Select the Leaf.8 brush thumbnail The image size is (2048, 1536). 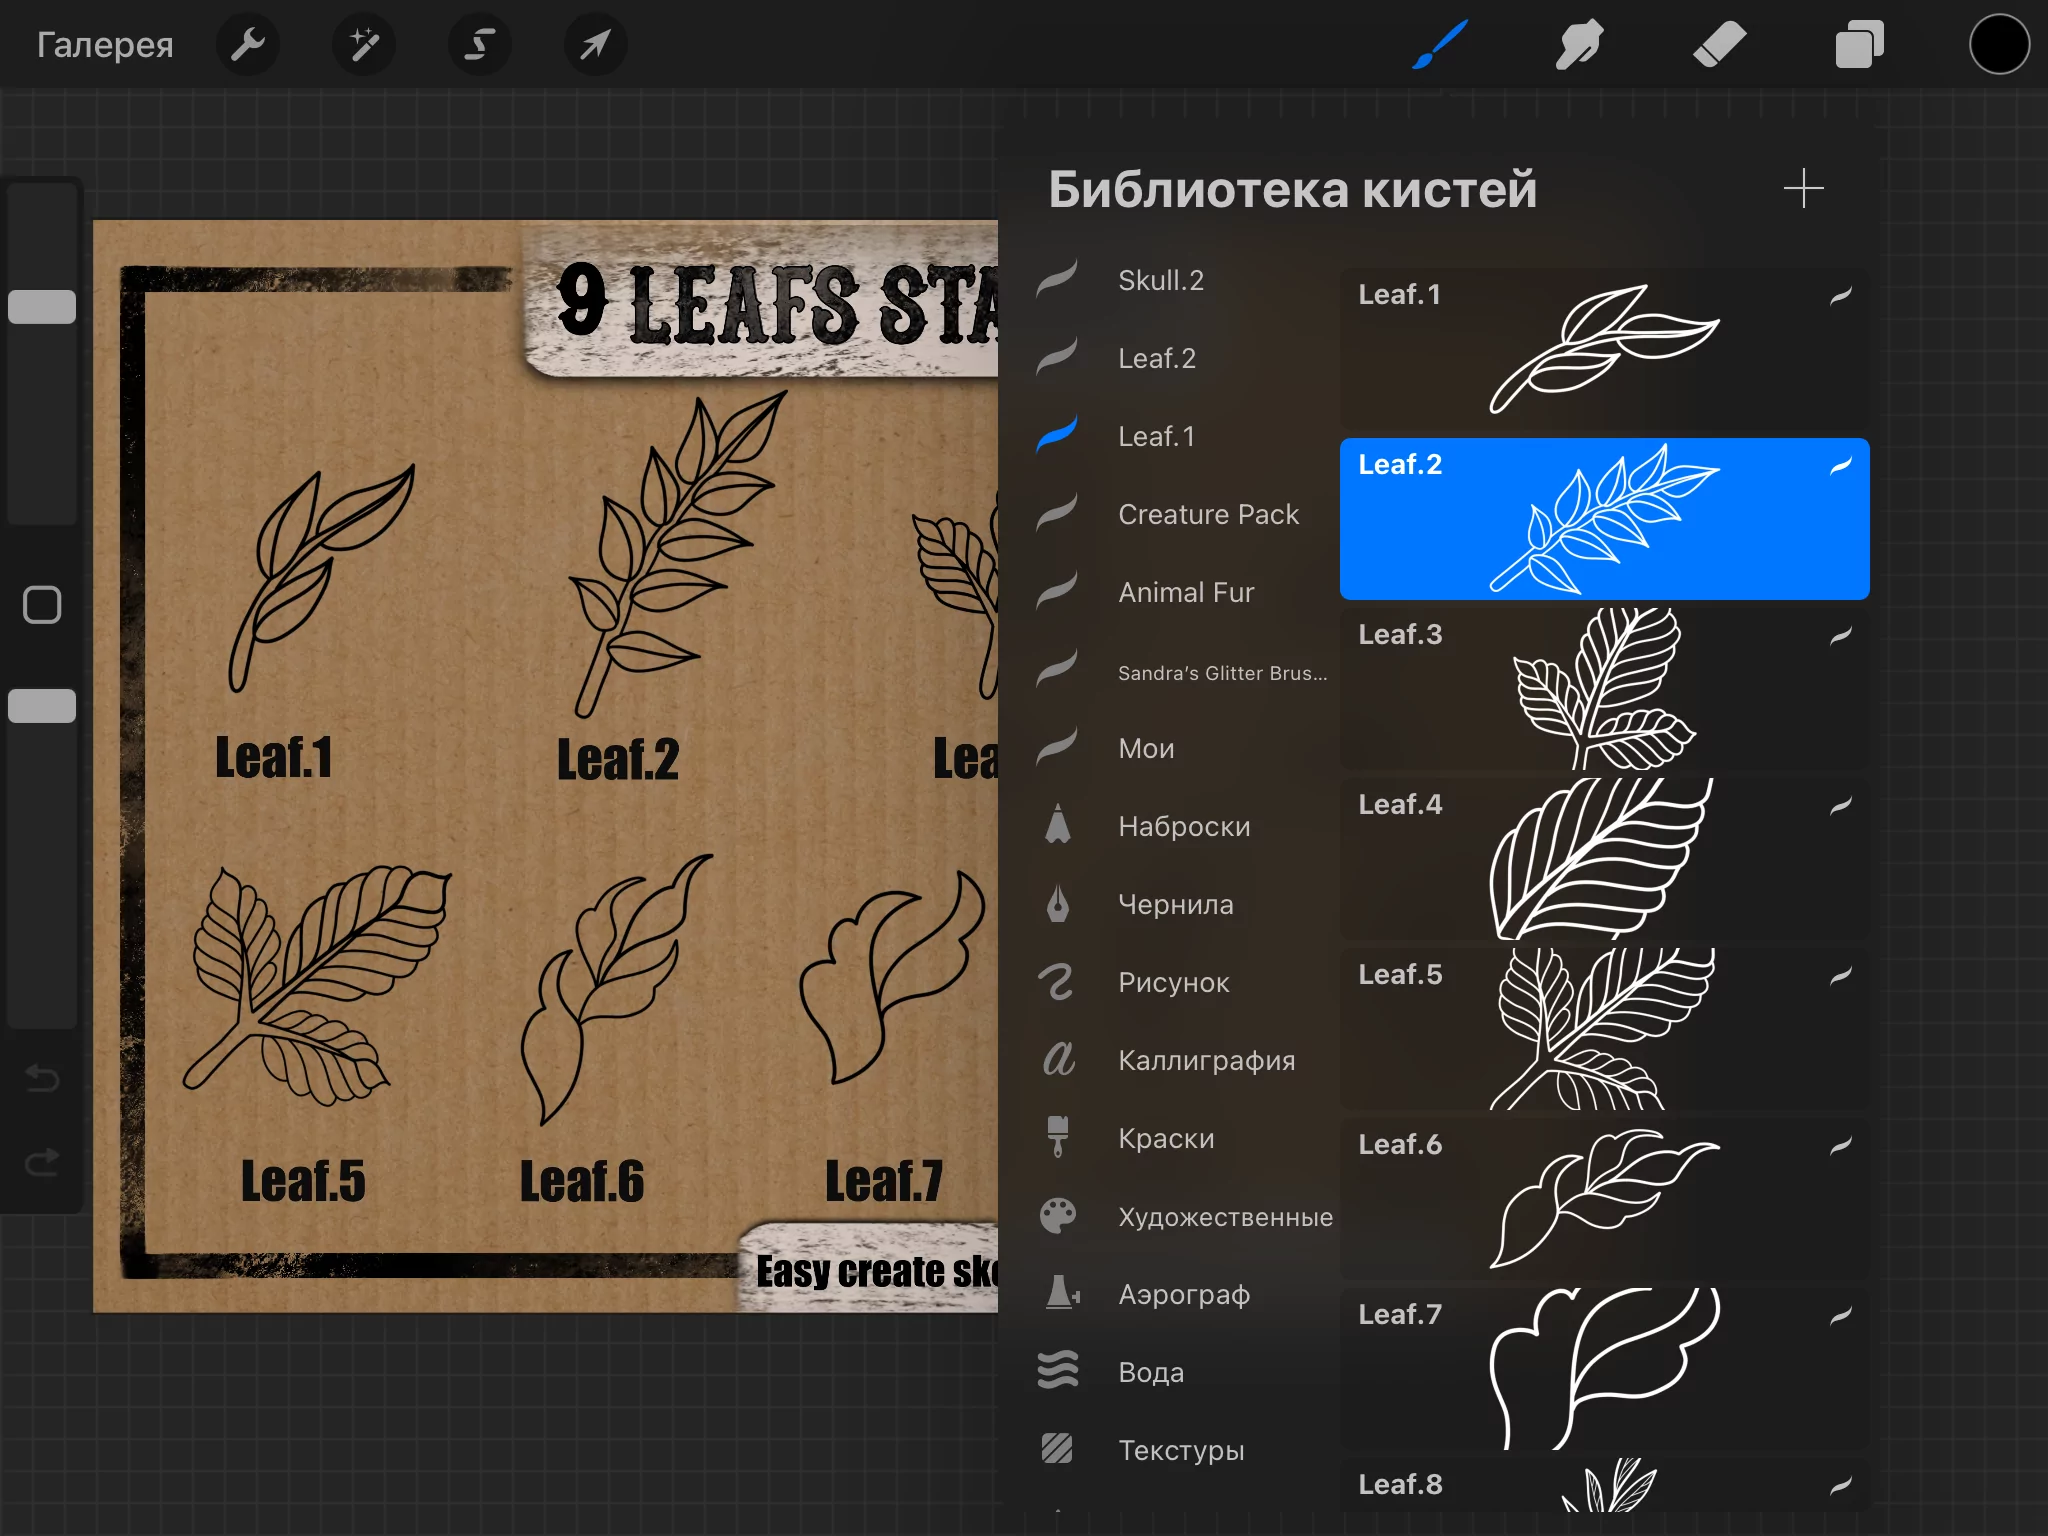tap(1605, 1485)
